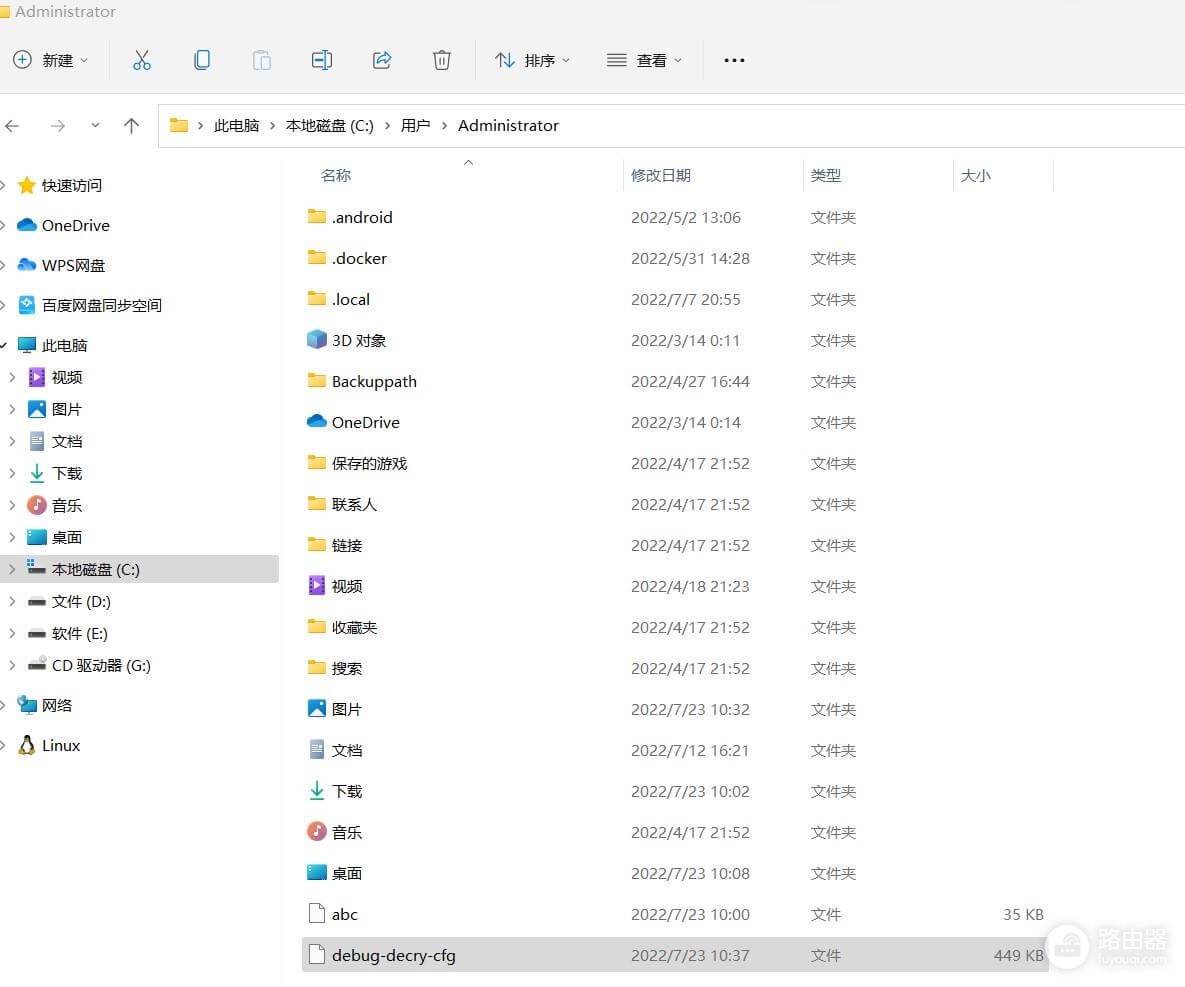
Task: Click the folder icon in address bar
Action: tap(179, 125)
